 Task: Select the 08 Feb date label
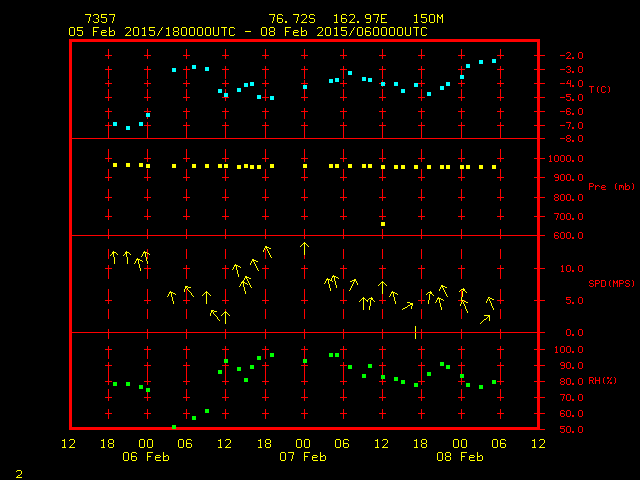tap(459, 457)
